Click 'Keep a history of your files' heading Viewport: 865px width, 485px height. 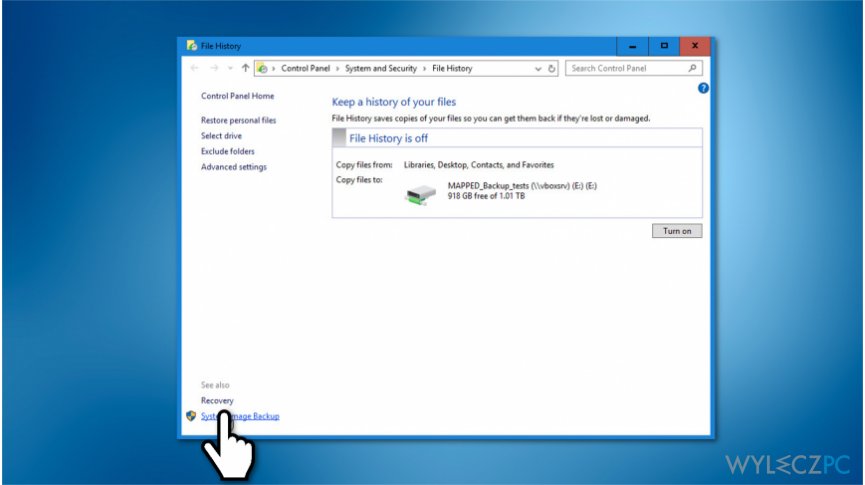(394, 102)
